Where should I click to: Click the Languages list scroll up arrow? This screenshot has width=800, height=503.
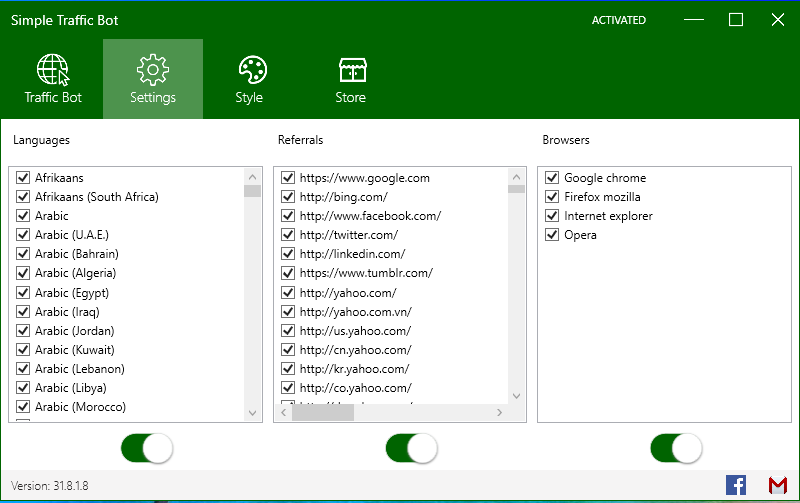(x=252, y=177)
